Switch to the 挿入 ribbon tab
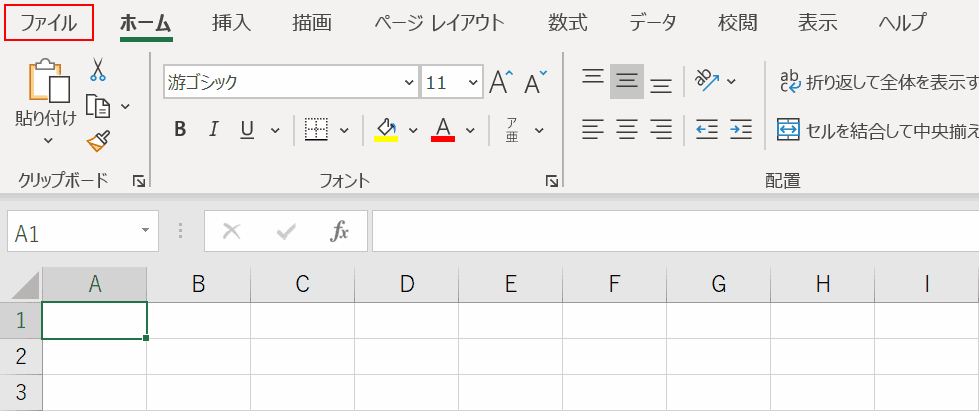Viewport: 979px width, 411px height. [x=232, y=22]
